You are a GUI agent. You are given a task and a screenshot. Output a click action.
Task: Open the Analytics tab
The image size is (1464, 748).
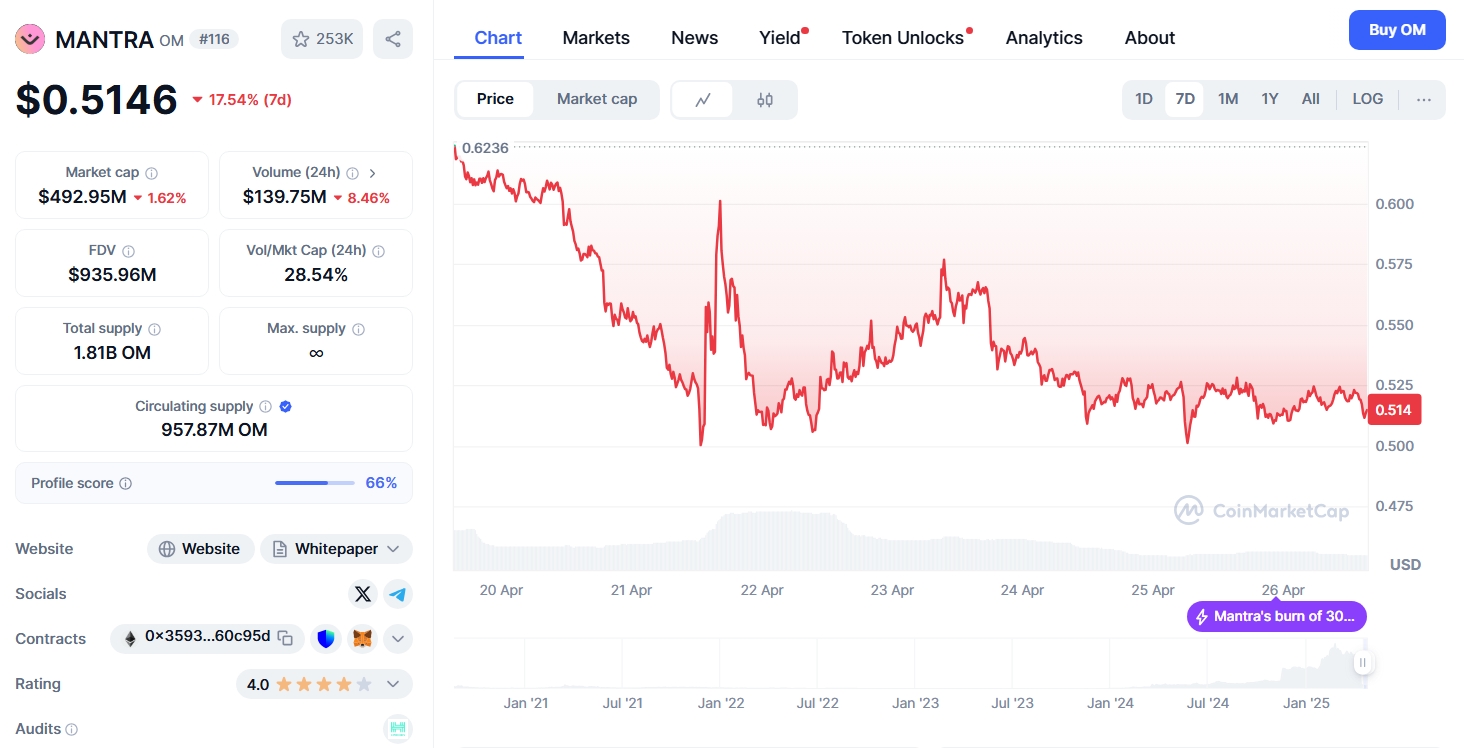[x=1044, y=38]
